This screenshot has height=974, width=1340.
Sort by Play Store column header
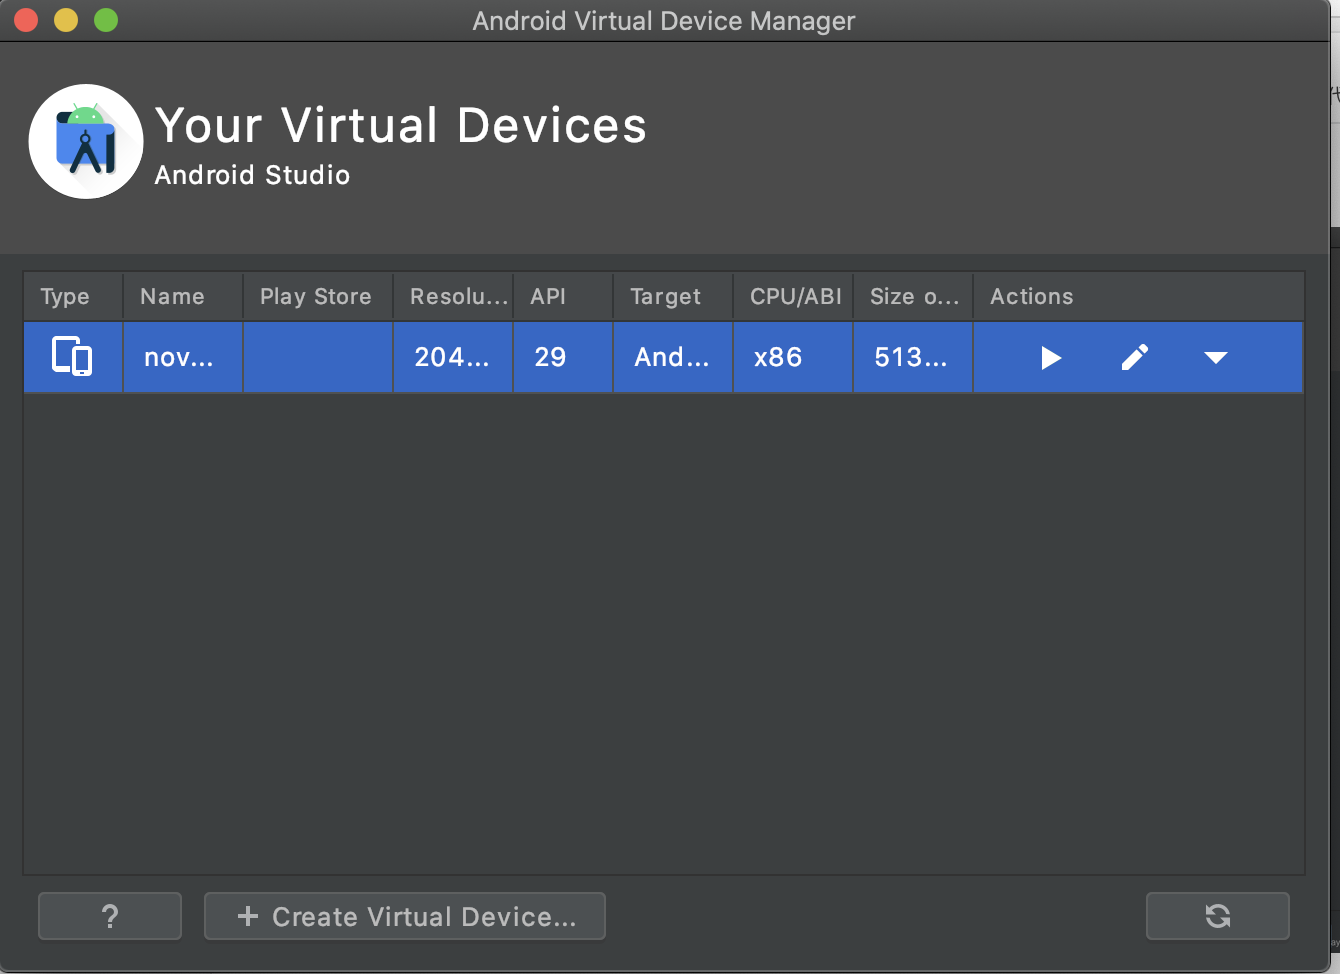click(x=318, y=297)
